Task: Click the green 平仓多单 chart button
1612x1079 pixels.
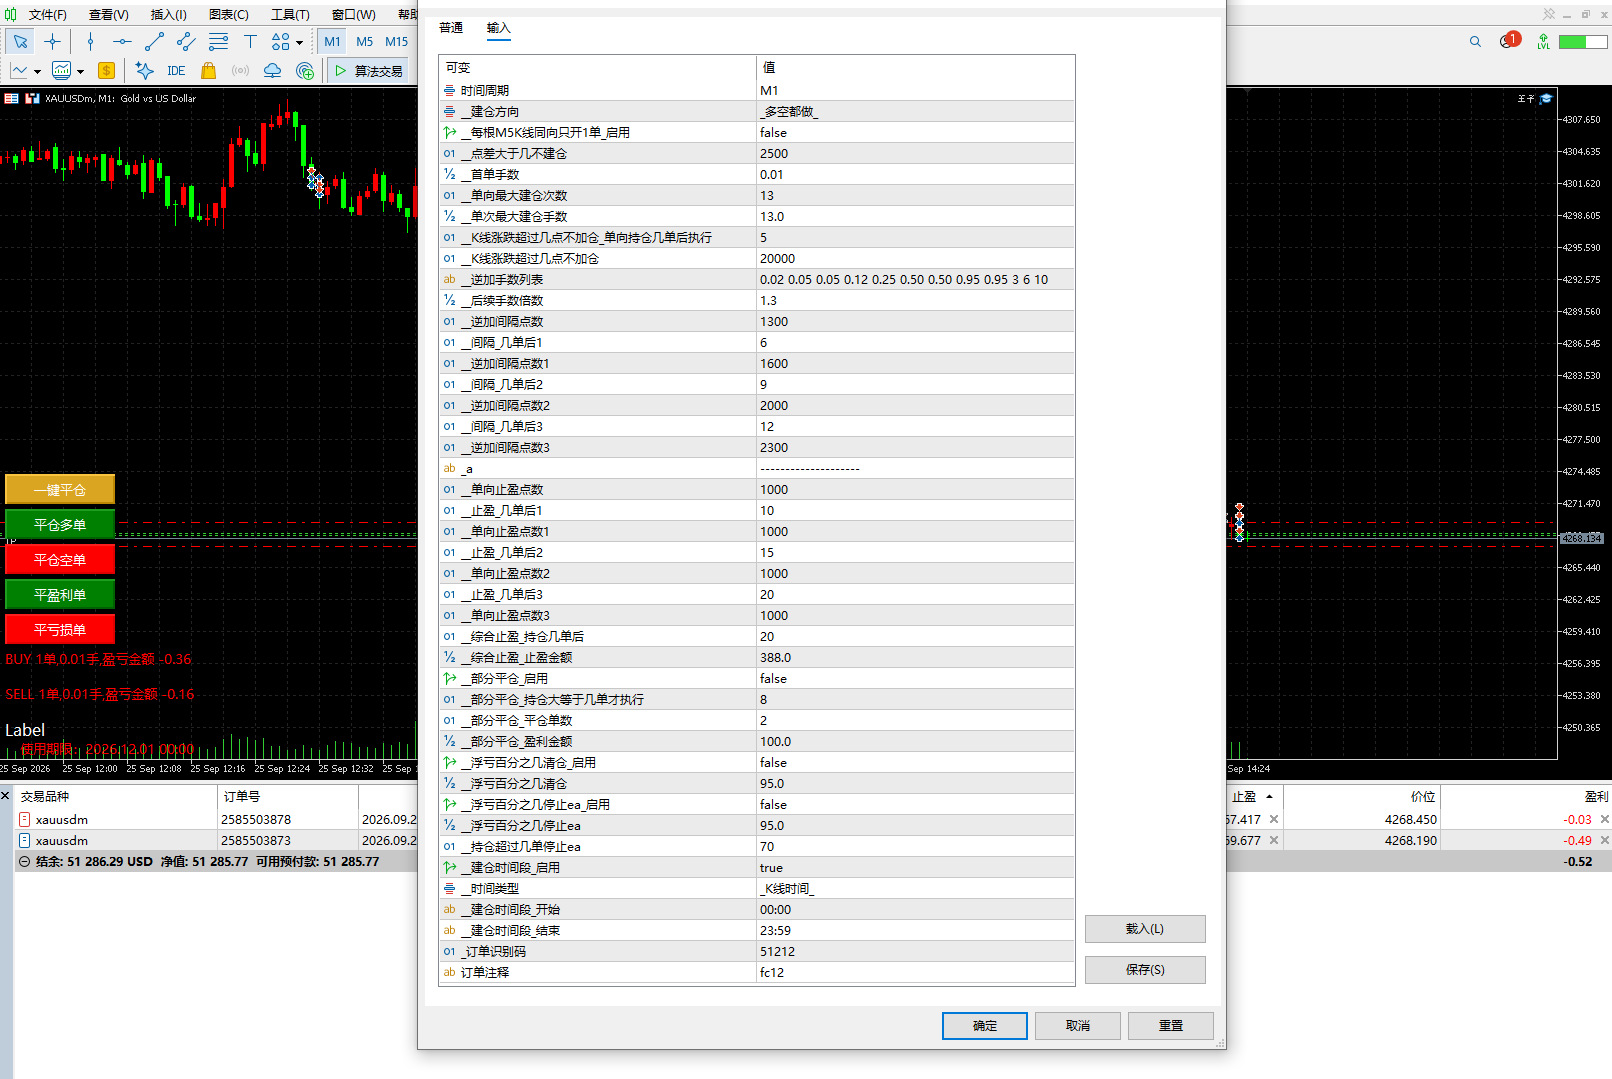Action: pyautogui.click(x=60, y=525)
